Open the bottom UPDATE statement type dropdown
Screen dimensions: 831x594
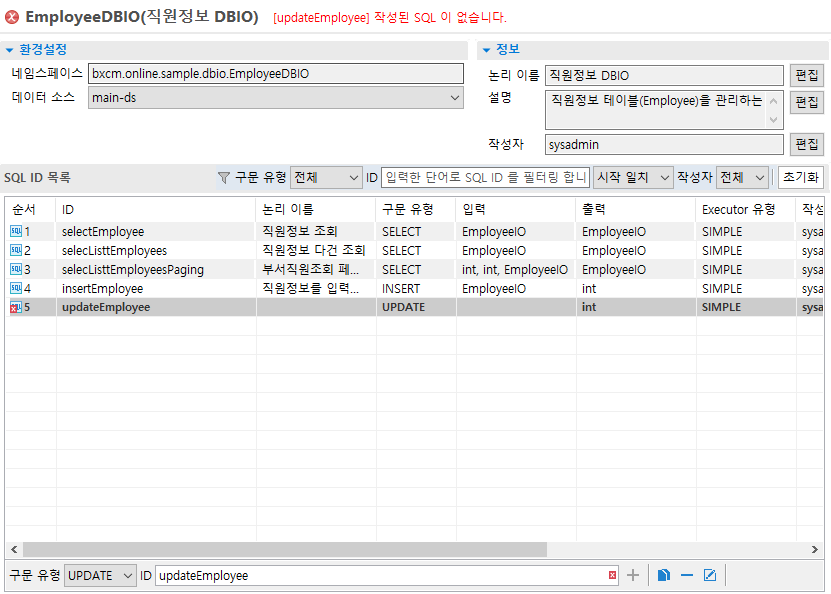(100, 575)
